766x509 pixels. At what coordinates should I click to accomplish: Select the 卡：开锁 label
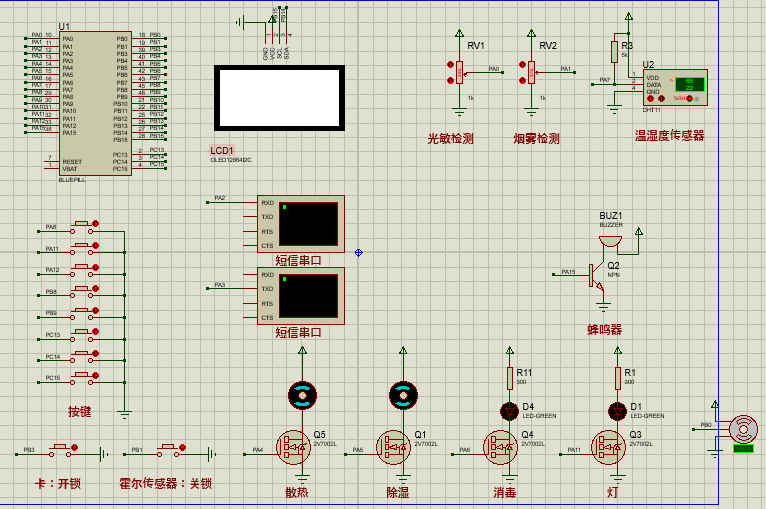click(58, 484)
